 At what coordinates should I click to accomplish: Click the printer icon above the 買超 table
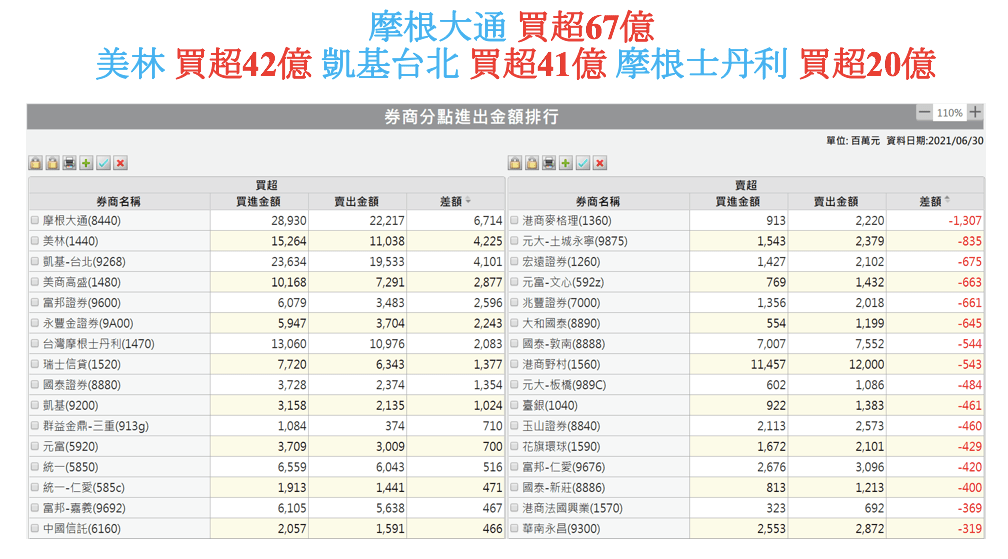point(69,163)
